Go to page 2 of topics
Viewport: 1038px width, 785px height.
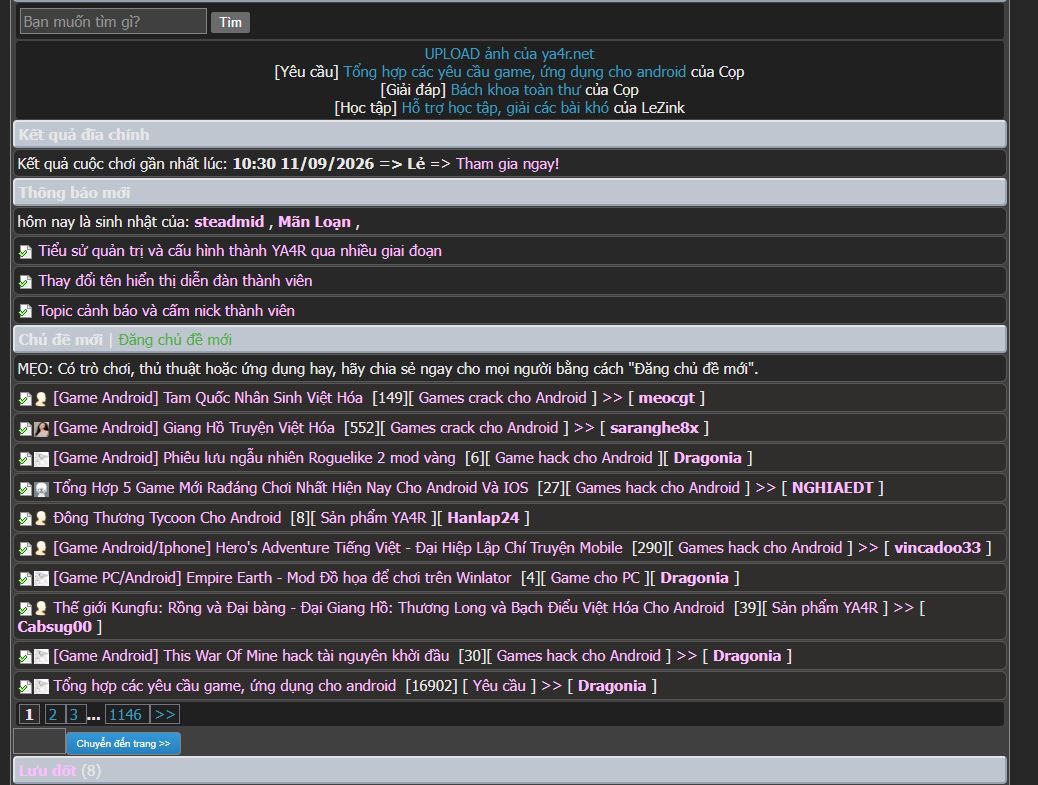pyautogui.click(x=53, y=715)
